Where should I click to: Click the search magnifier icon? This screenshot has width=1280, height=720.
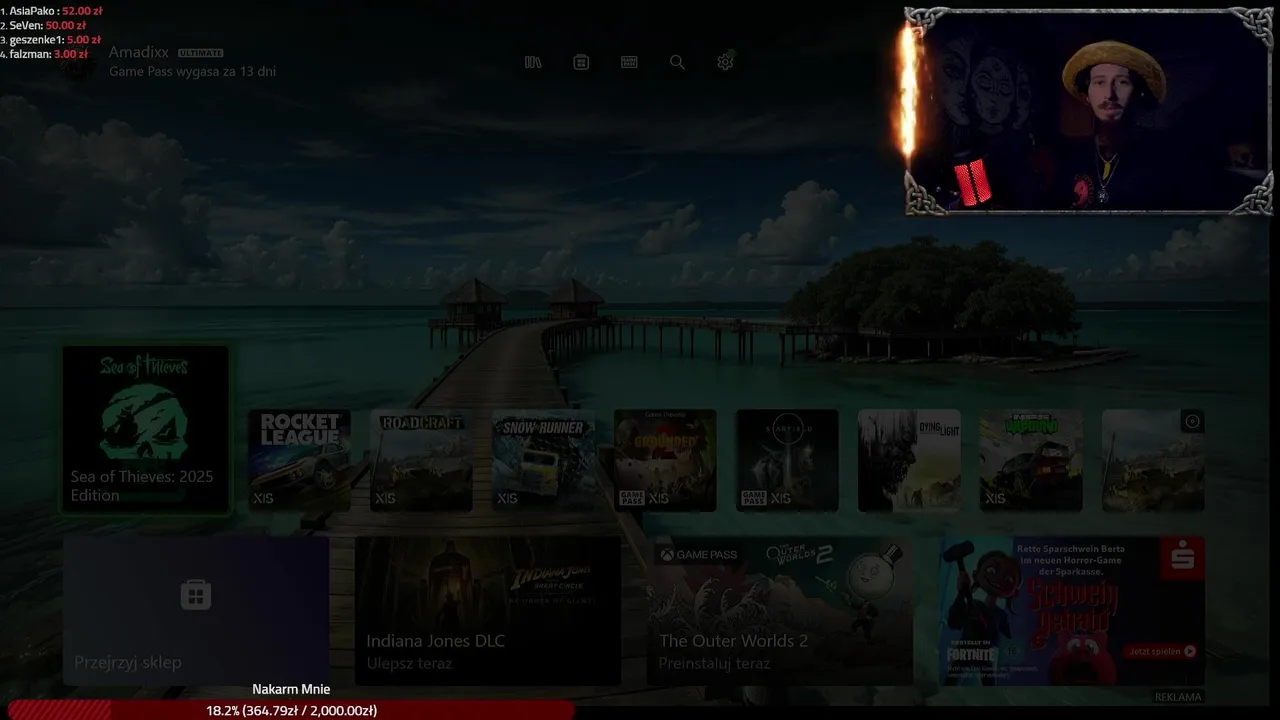pyautogui.click(x=677, y=62)
